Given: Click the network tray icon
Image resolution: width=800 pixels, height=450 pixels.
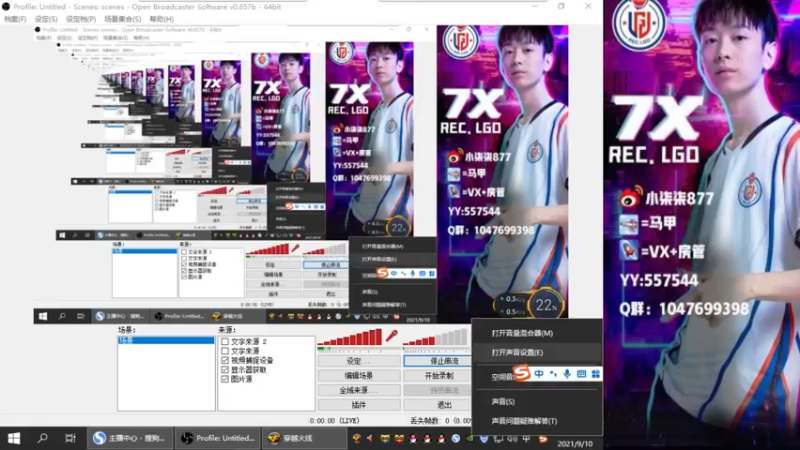Looking at the screenshot, I should [x=498, y=439].
